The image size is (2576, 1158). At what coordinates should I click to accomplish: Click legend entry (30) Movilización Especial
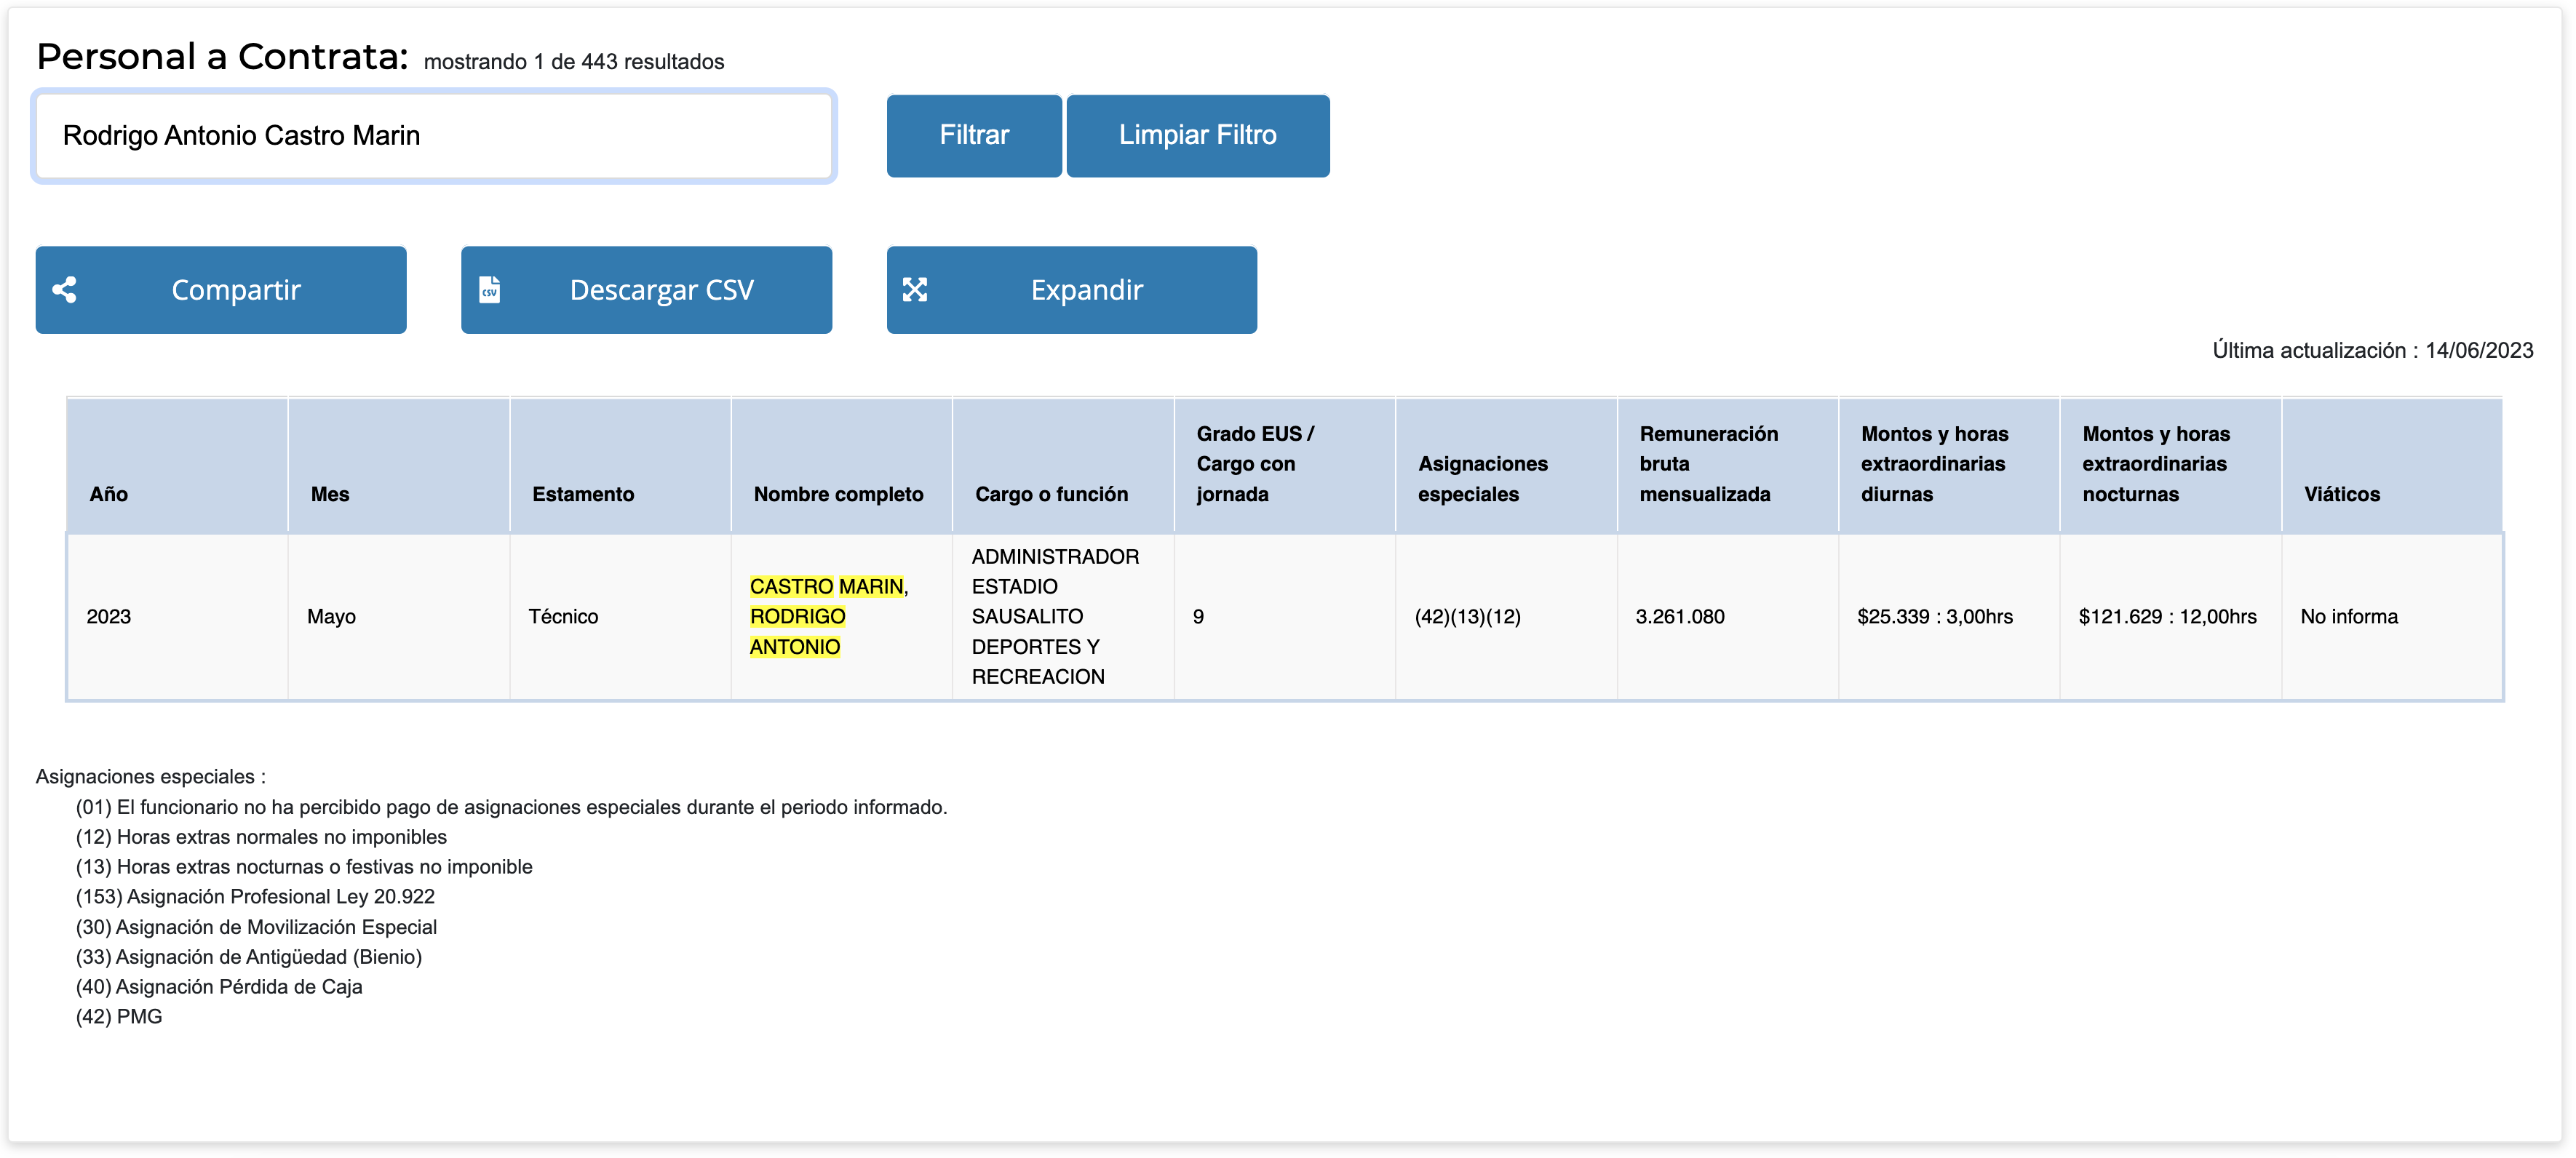coord(256,927)
